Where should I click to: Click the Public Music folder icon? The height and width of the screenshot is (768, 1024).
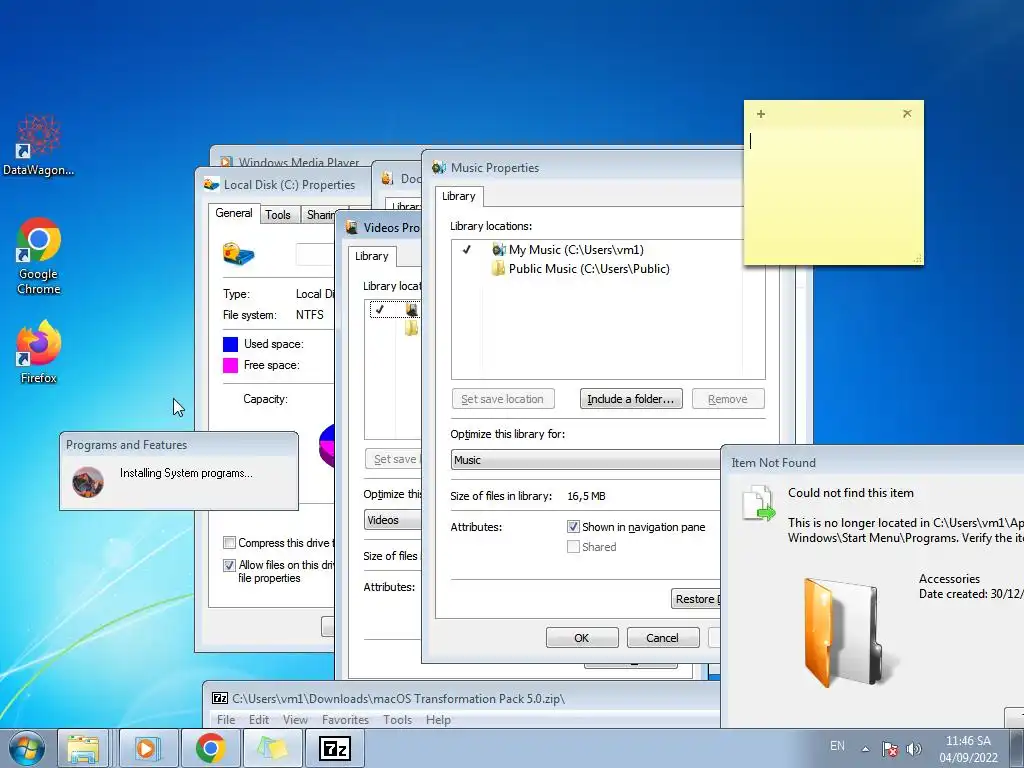[498, 268]
